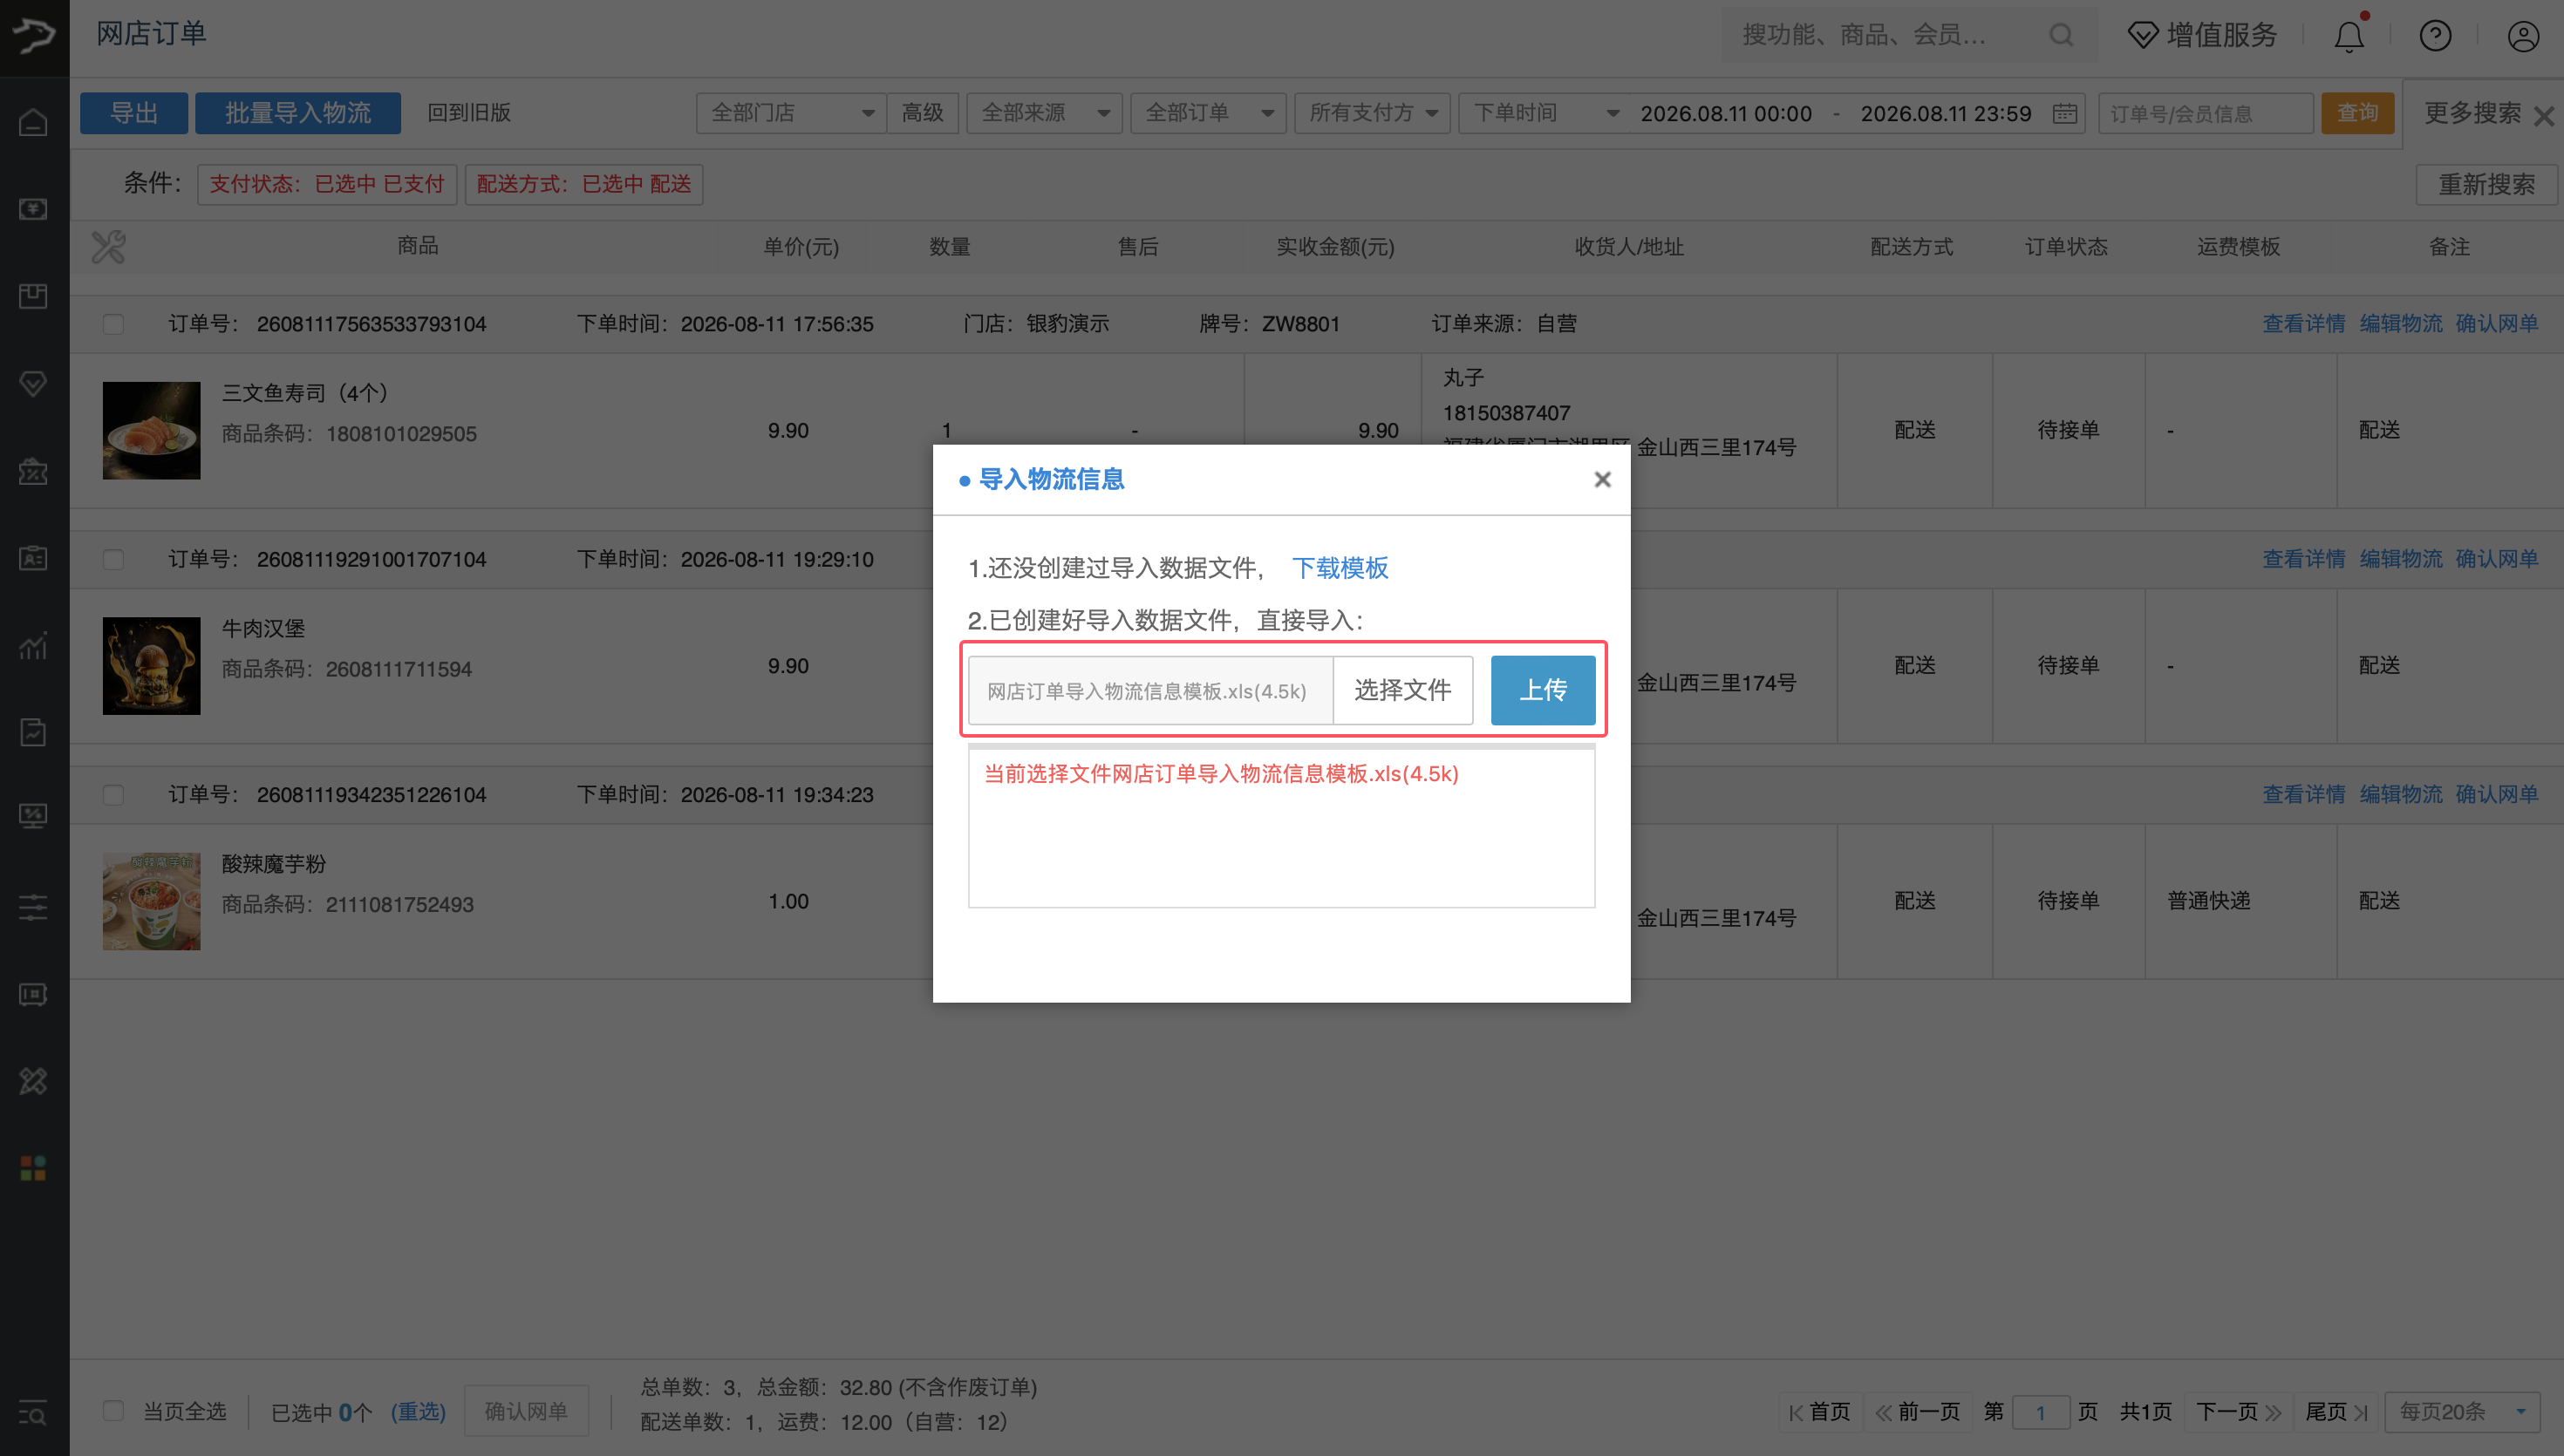
Task: Click the orange 查询 button
Action: point(2357,113)
